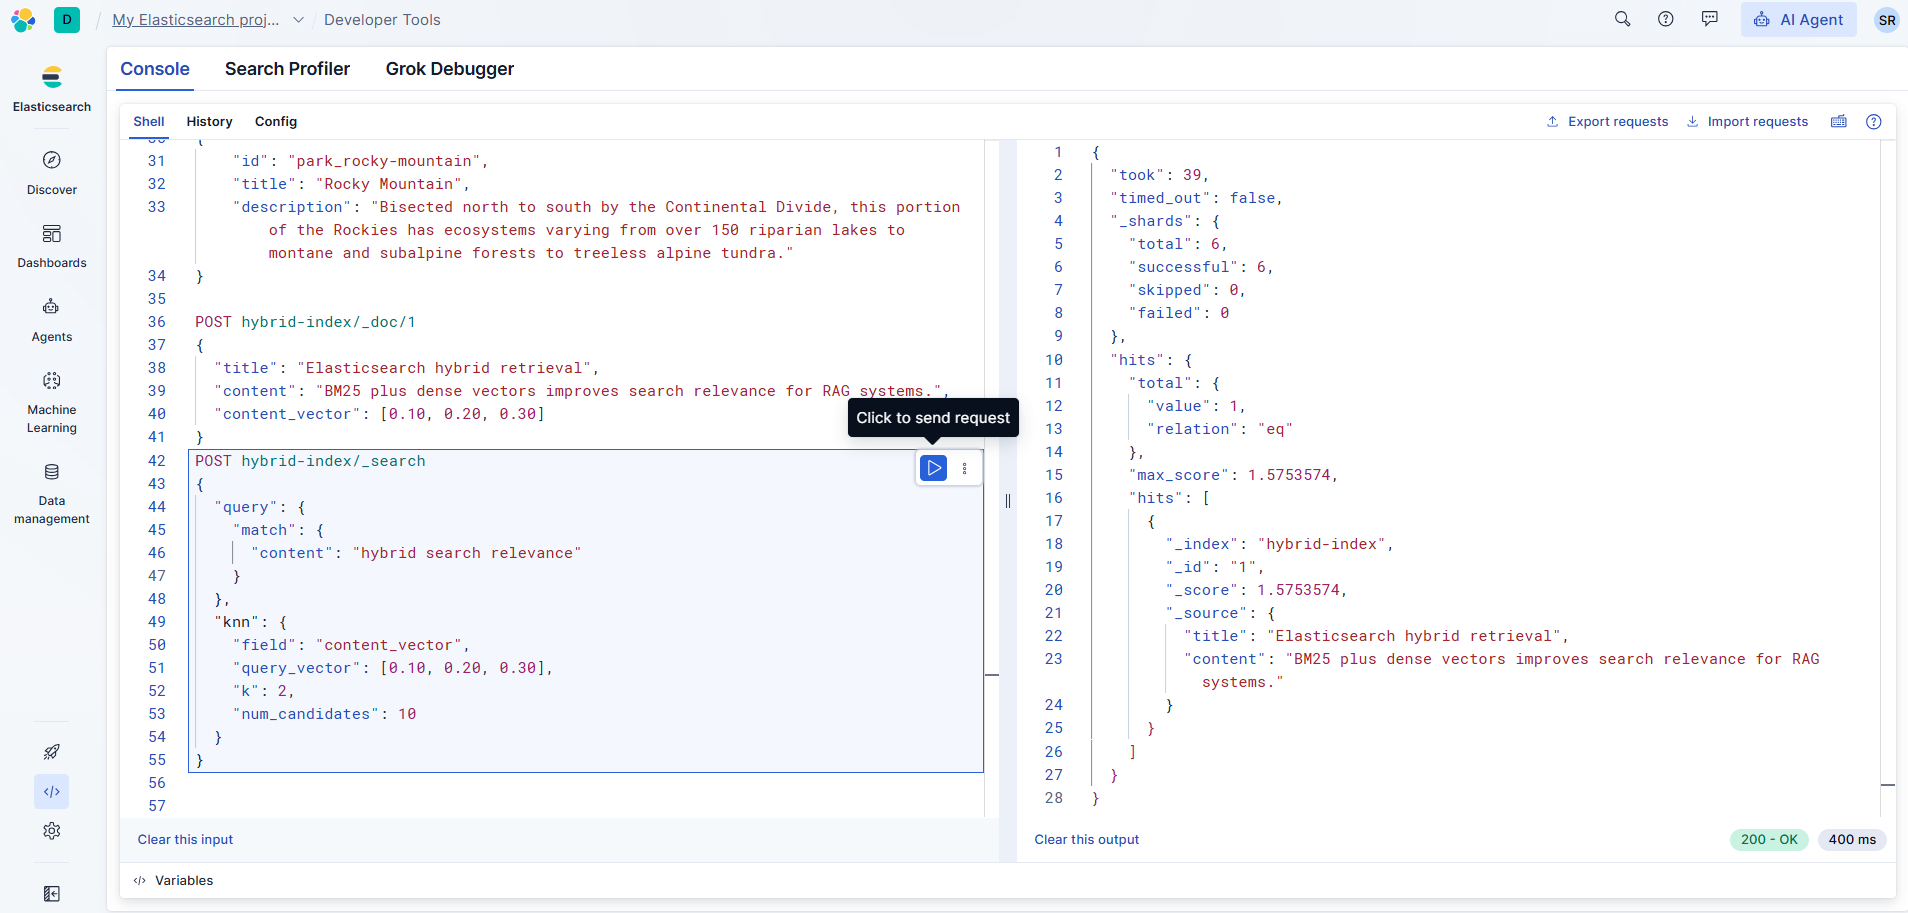Open the settings gear in the sidebar
This screenshot has width=1908, height=913.
[x=52, y=831]
